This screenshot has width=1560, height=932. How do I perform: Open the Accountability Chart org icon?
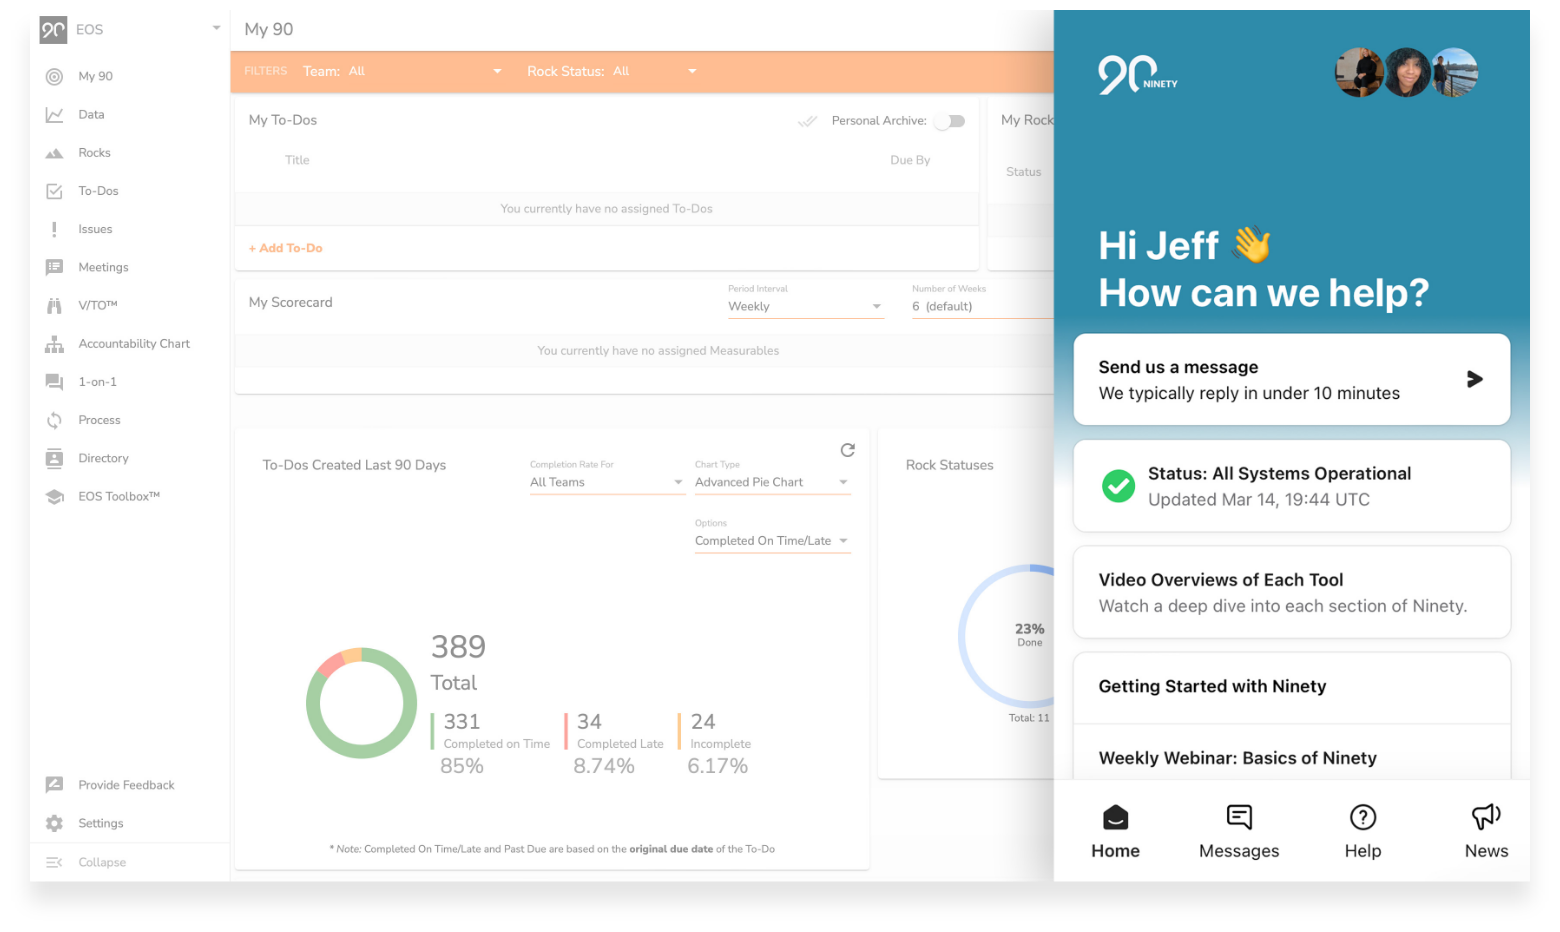tap(54, 344)
